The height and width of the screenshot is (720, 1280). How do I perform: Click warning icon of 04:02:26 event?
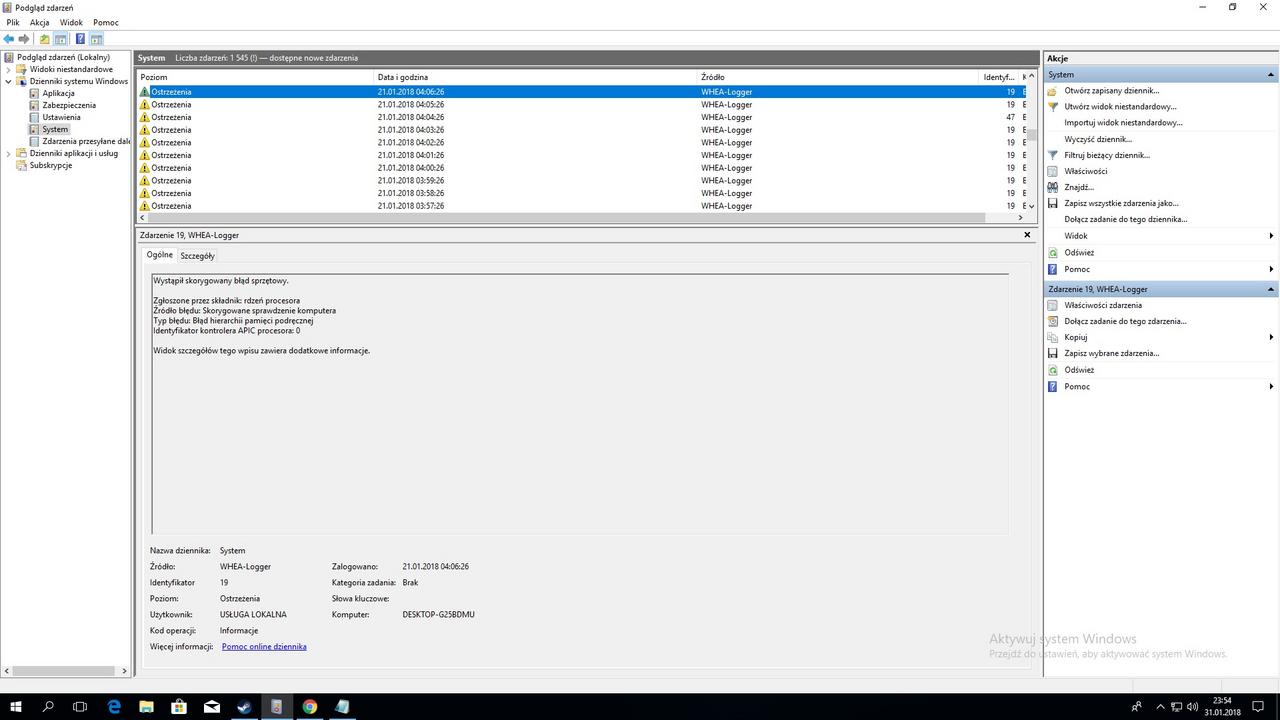(x=144, y=142)
